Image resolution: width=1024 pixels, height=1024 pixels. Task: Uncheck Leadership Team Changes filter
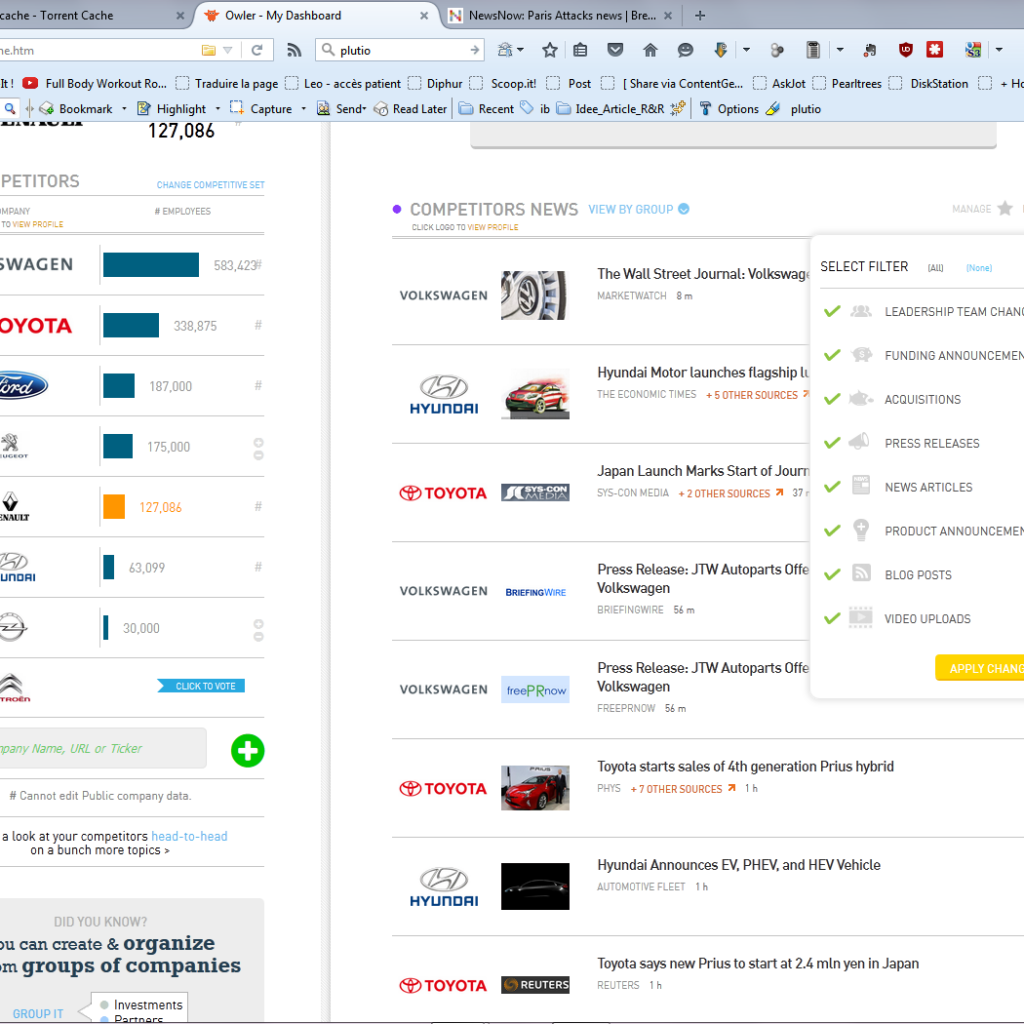832,311
